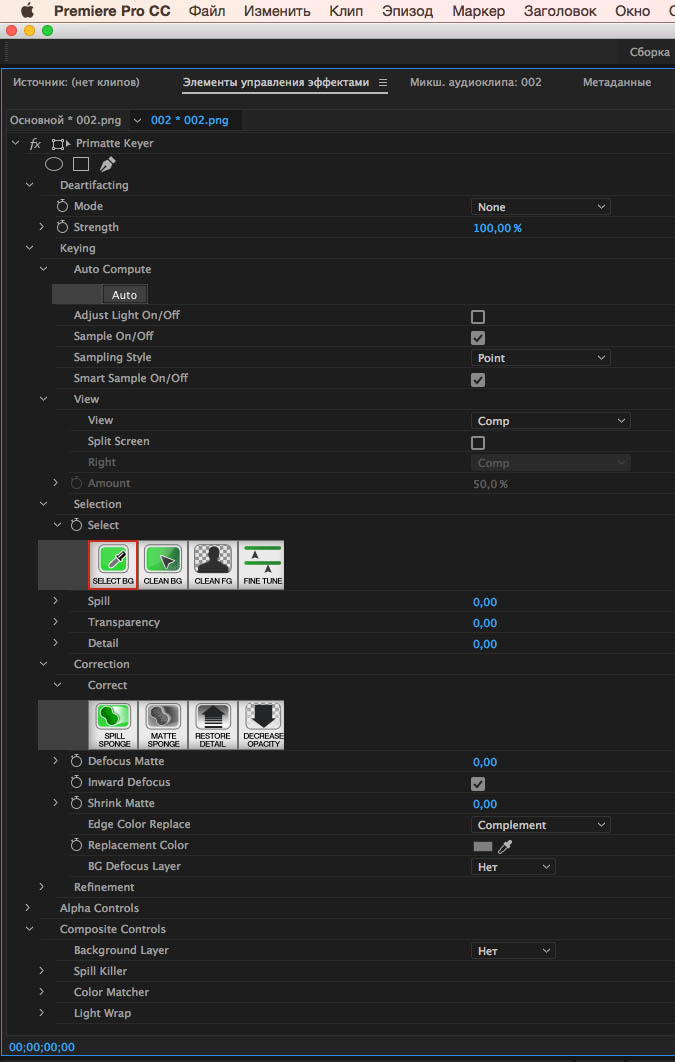The width and height of the screenshot is (675, 1062).
Task: Toggle the Defocus Matte stopwatch
Action: tap(77, 761)
